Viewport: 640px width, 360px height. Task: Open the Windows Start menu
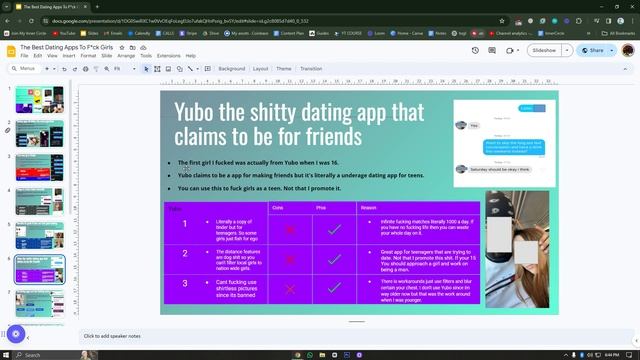(x=6, y=355)
